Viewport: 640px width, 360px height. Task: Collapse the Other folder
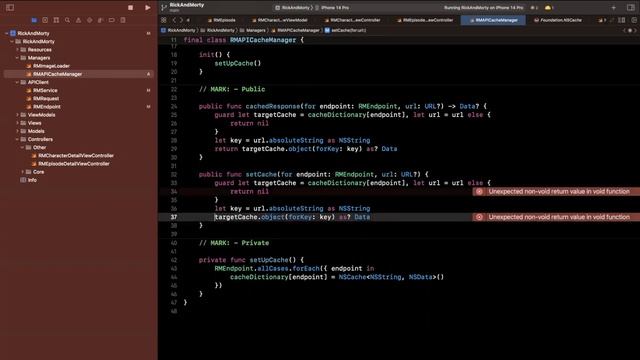tap(22, 147)
